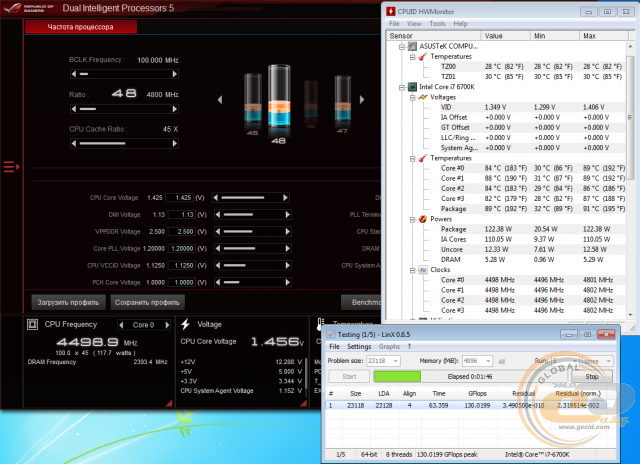Click Сохранить профиль button
640x464 pixels.
[x=147, y=302]
